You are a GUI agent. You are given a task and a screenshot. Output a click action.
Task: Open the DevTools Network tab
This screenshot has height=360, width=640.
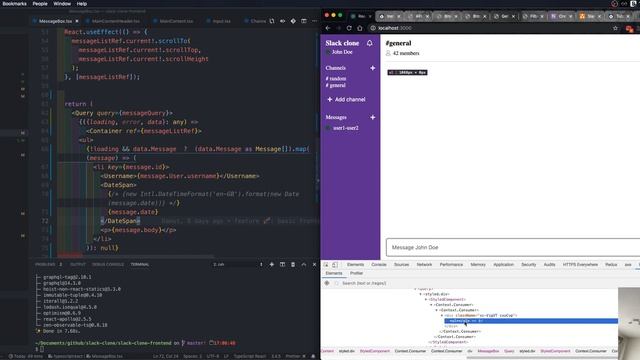coord(424,264)
